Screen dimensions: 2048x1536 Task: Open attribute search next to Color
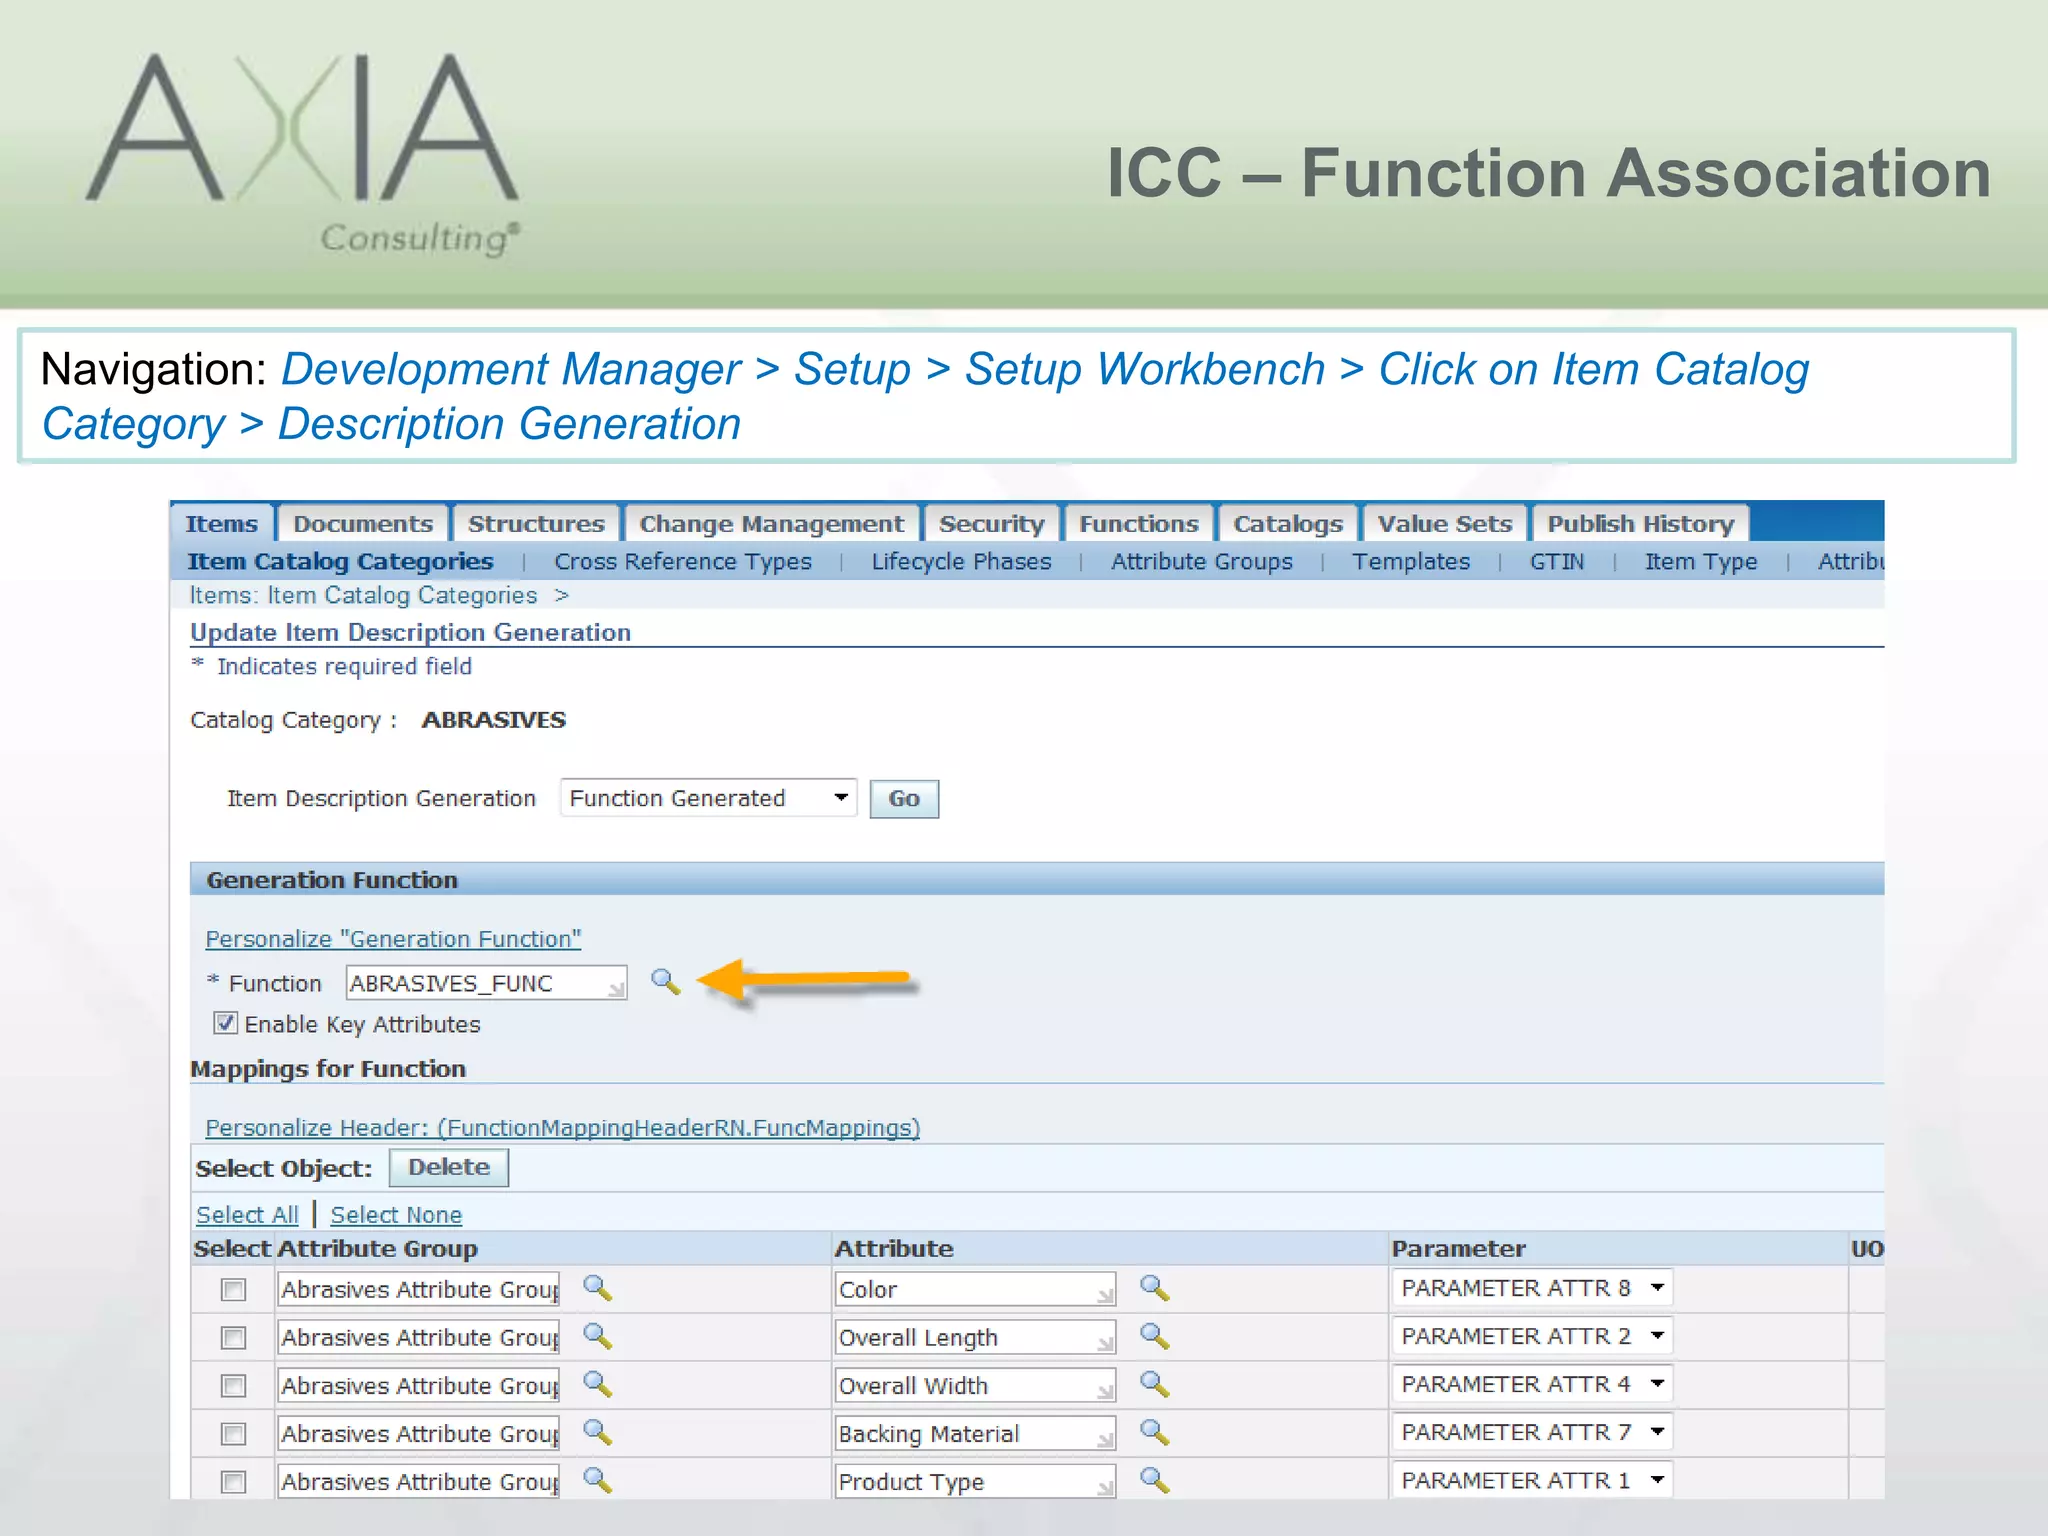pyautogui.click(x=1154, y=1288)
